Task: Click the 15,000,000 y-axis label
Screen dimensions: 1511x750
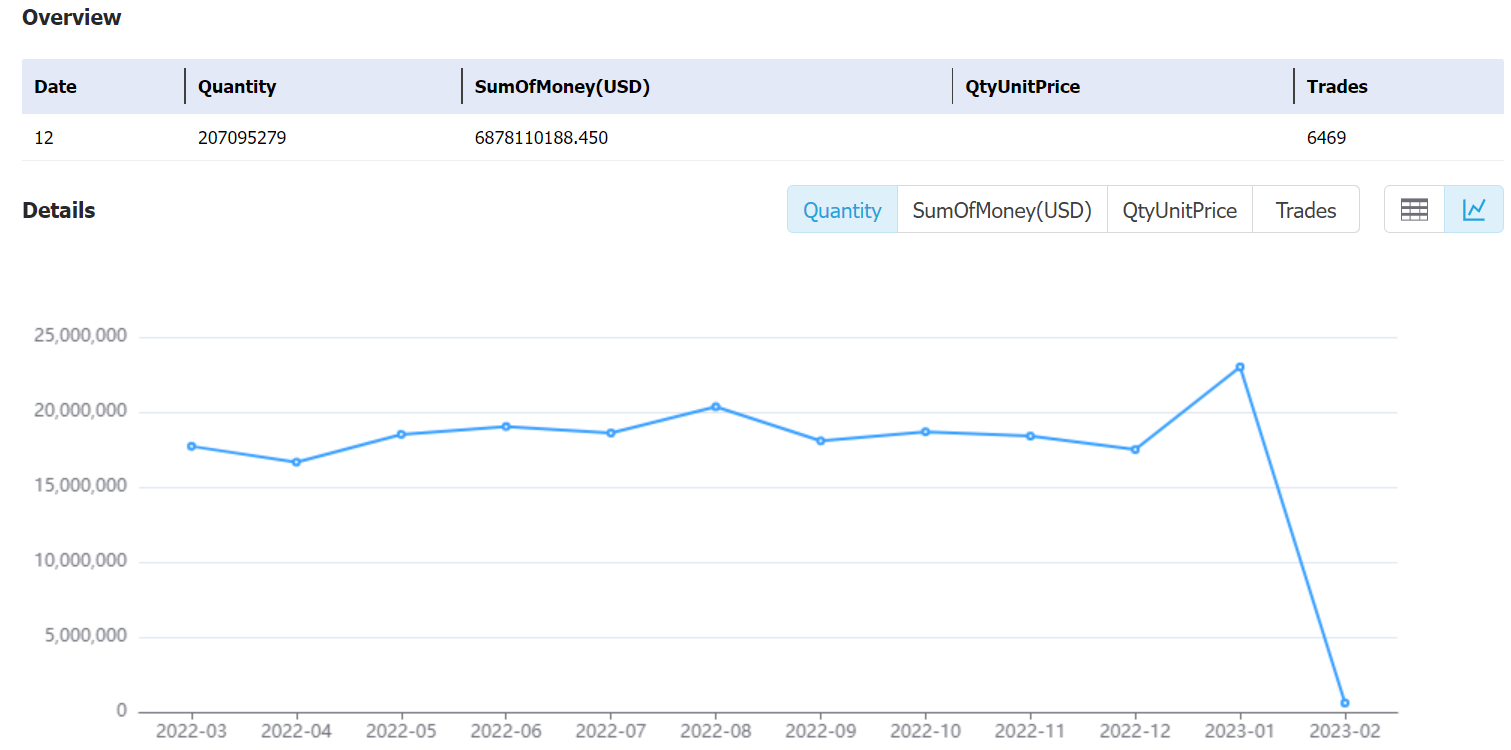Action: pyautogui.click(x=80, y=486)
